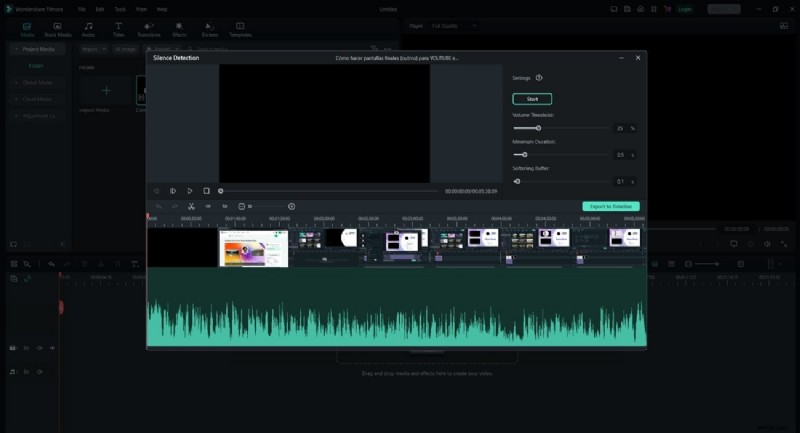Screen dimensions: 800x433
Task: Play the Silence Detection preview
Action: coord(189,191)
